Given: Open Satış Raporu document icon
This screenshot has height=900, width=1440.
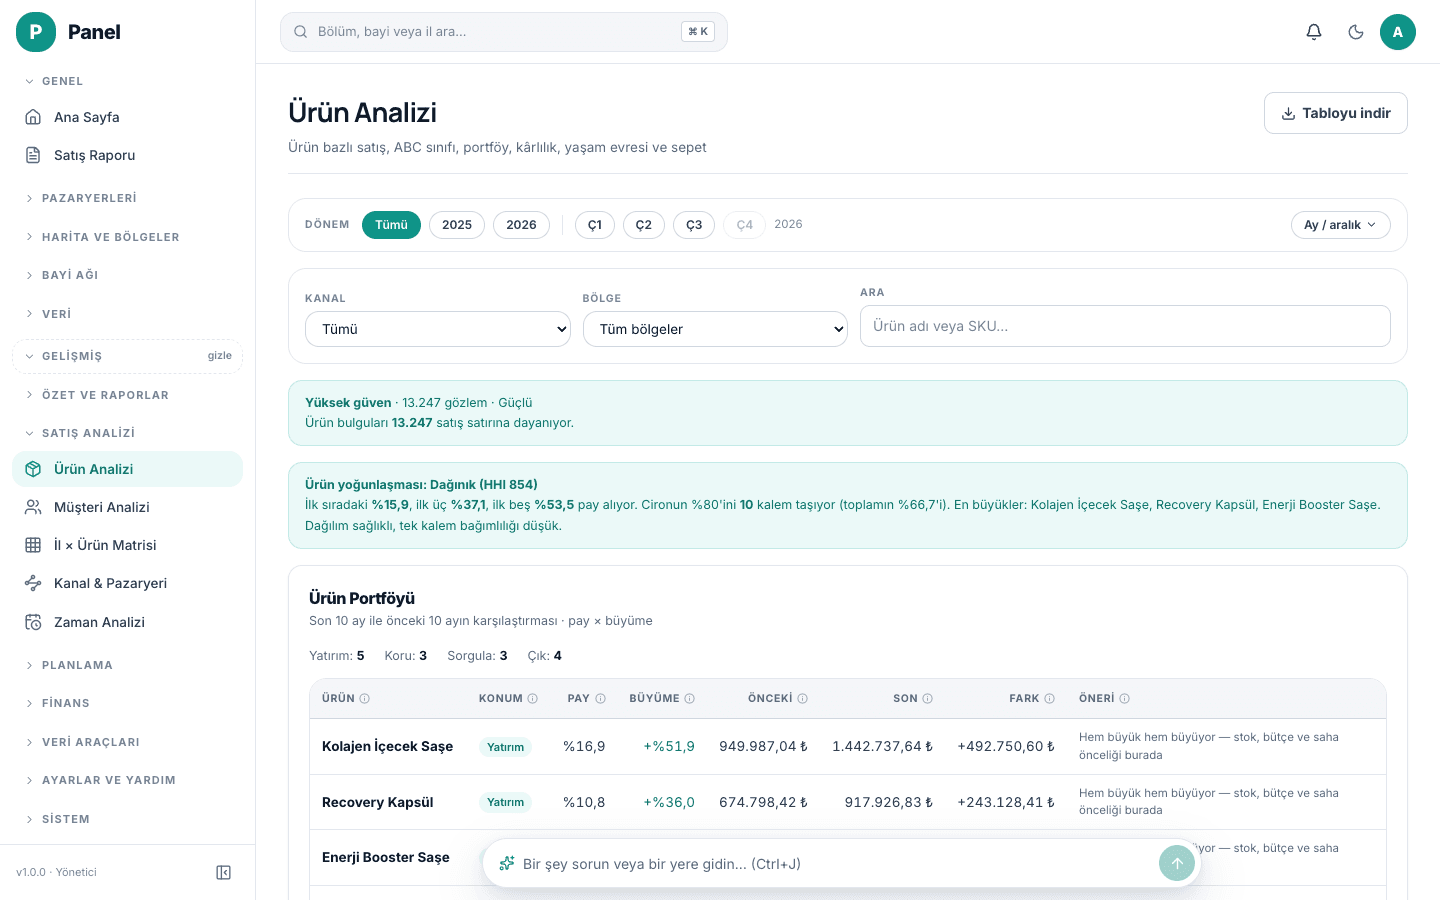Looking at the screenshot, I should (33, 155).
